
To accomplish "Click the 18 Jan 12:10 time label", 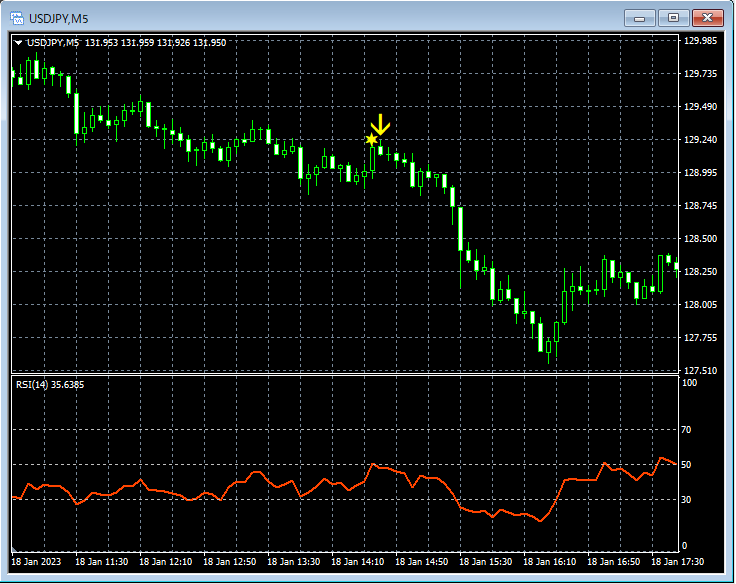I will (166, 562).
